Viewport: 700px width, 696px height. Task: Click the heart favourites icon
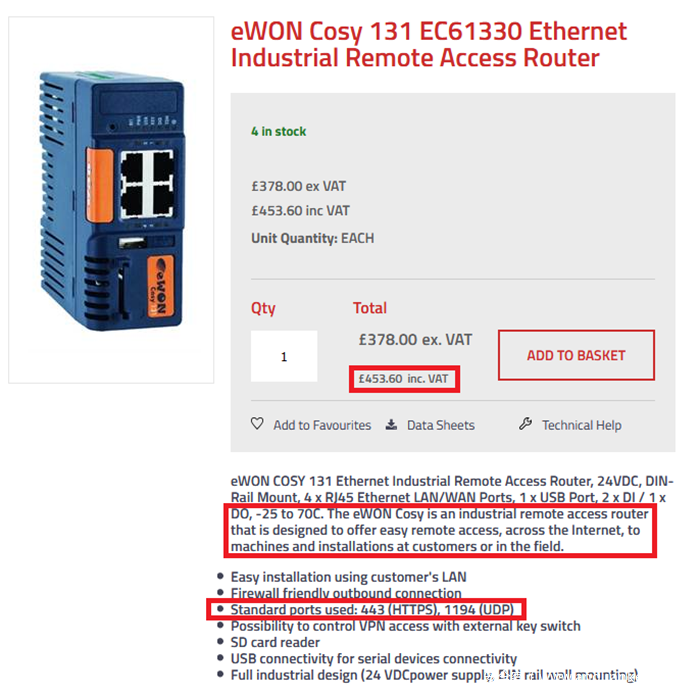[257, 423]
